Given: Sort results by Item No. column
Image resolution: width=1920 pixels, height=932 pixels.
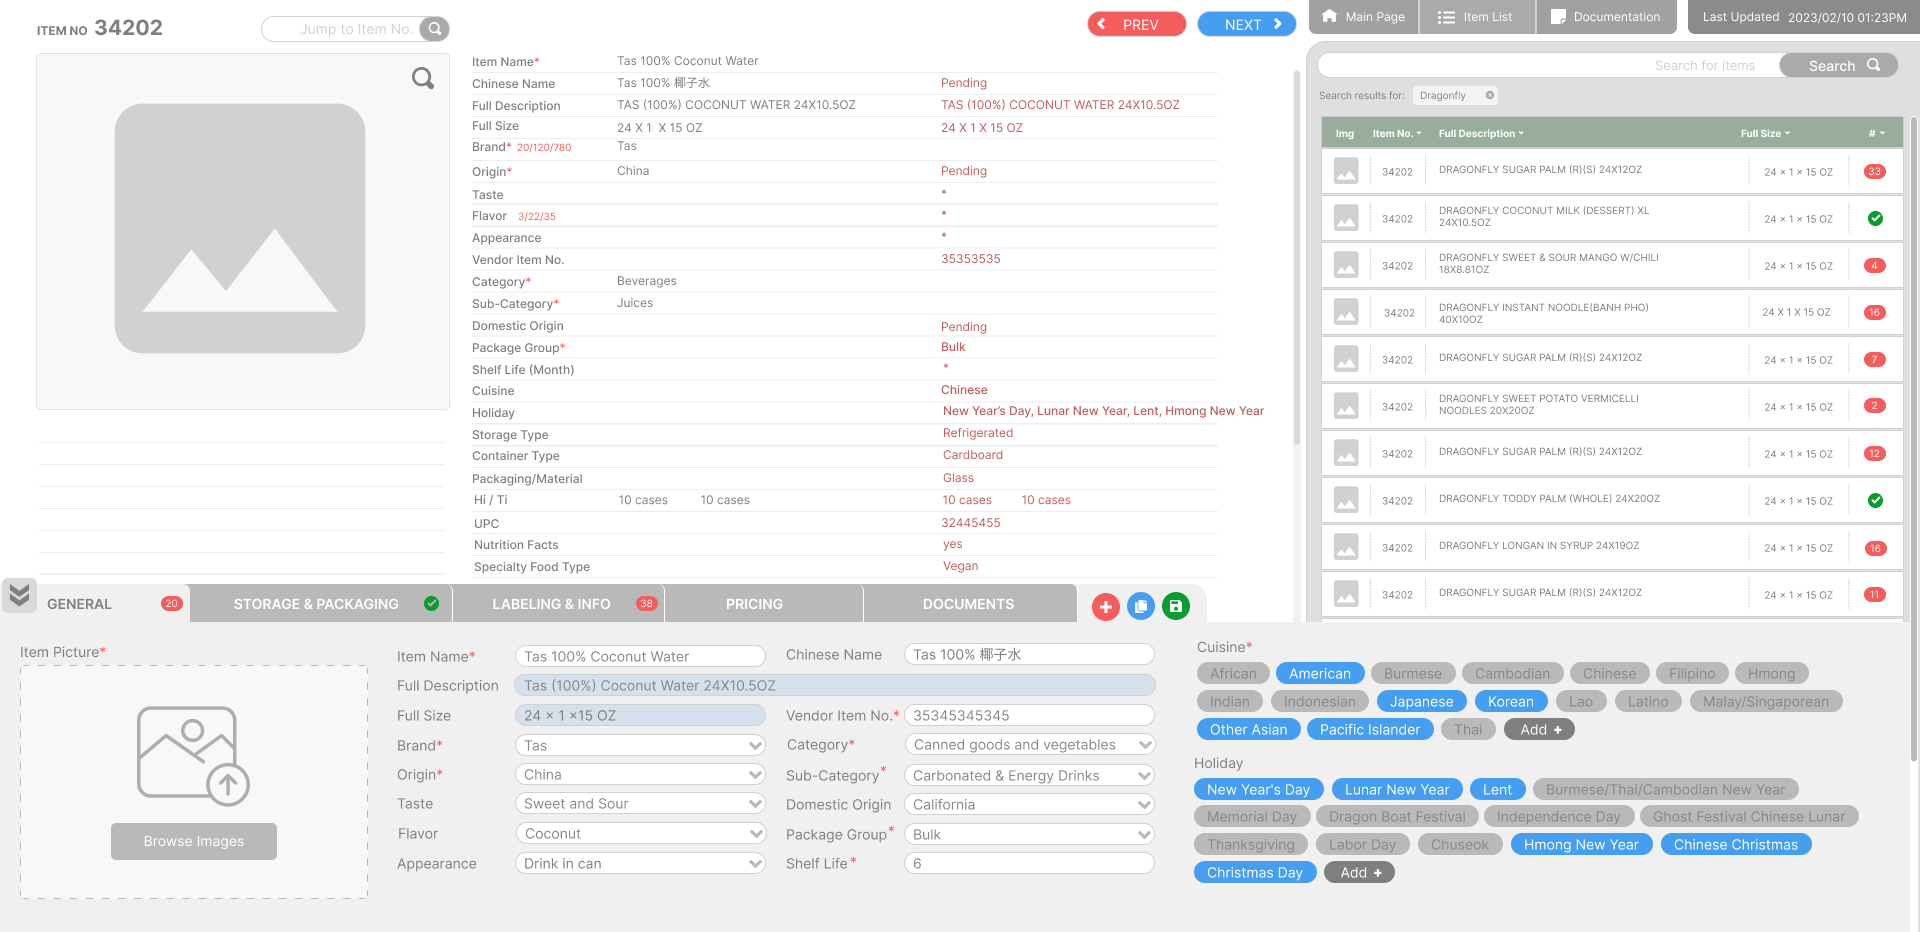Looking at the screenshot, I should [1396, 134].
